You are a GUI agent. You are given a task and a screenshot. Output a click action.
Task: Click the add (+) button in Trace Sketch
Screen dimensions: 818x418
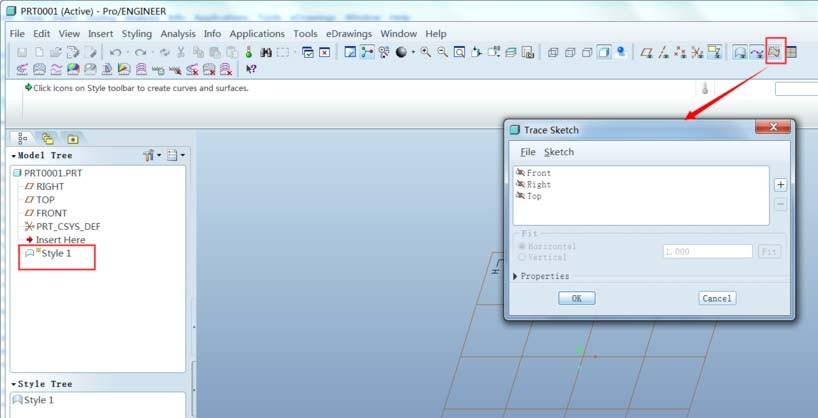point(780,184)
